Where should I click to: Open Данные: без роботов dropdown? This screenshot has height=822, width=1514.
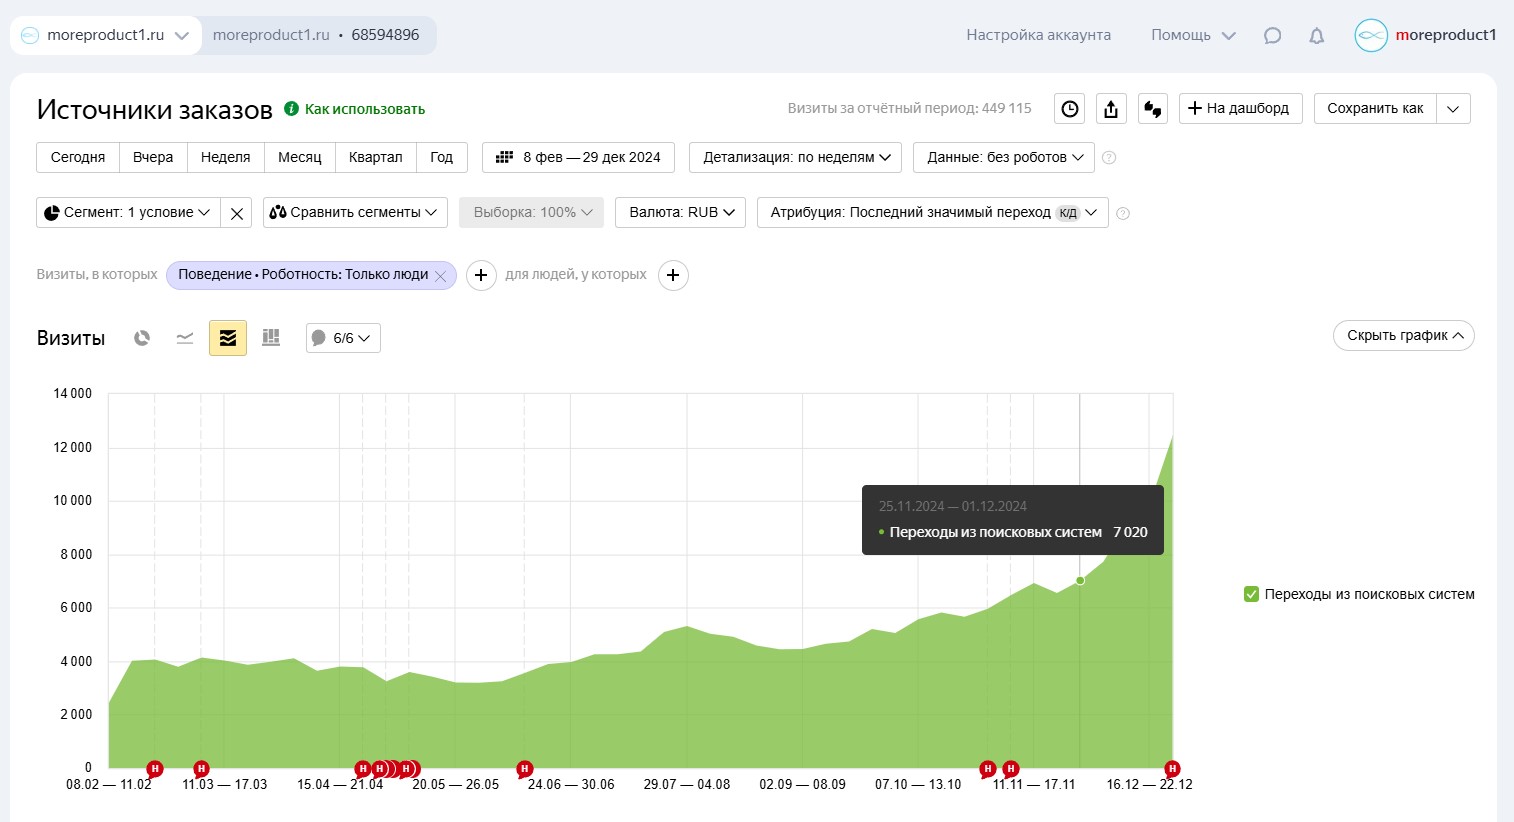coord(1004,158)
